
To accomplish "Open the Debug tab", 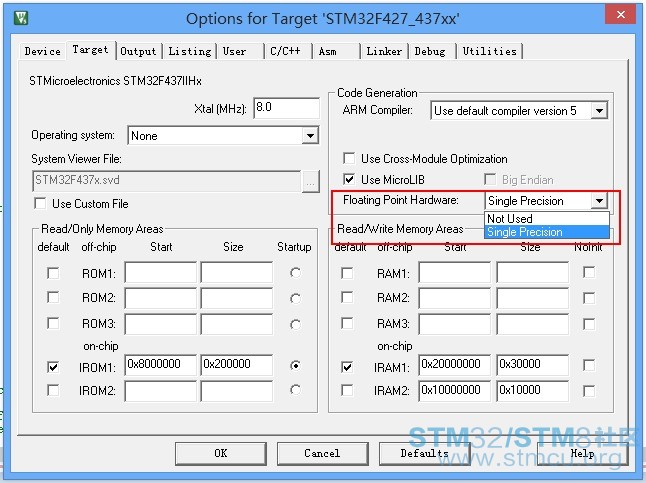I will tap(431, 52).
